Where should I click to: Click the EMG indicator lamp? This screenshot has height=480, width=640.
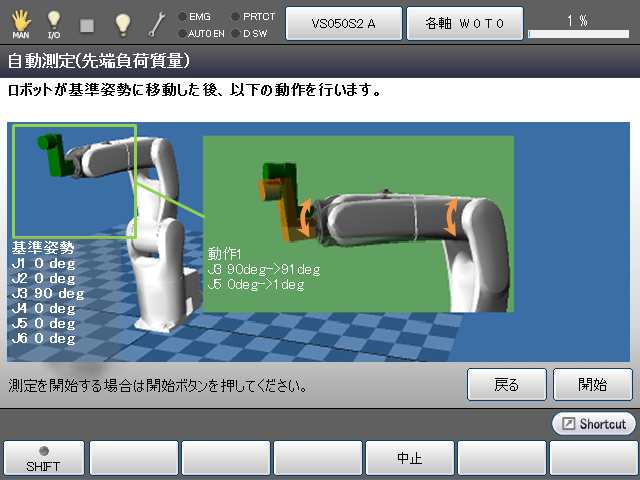pyautogui.click(x=181, y=16)
